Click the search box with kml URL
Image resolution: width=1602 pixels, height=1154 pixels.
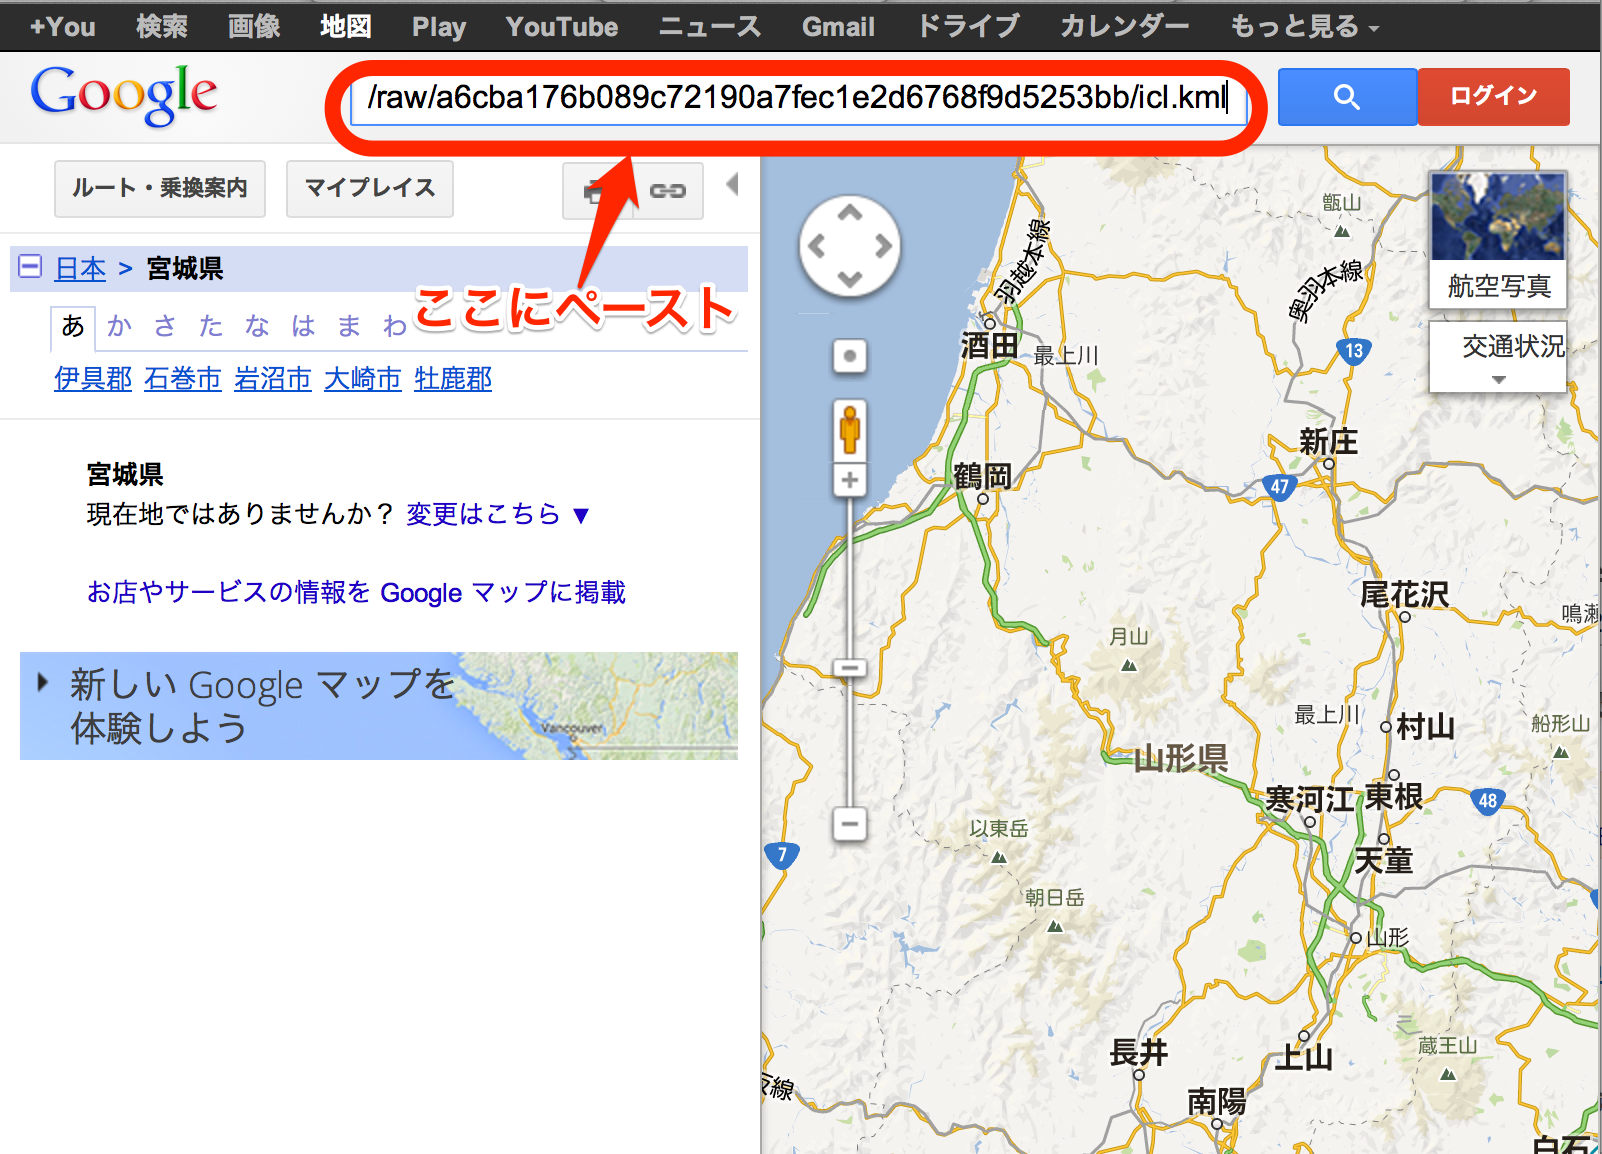pos(798,98)
